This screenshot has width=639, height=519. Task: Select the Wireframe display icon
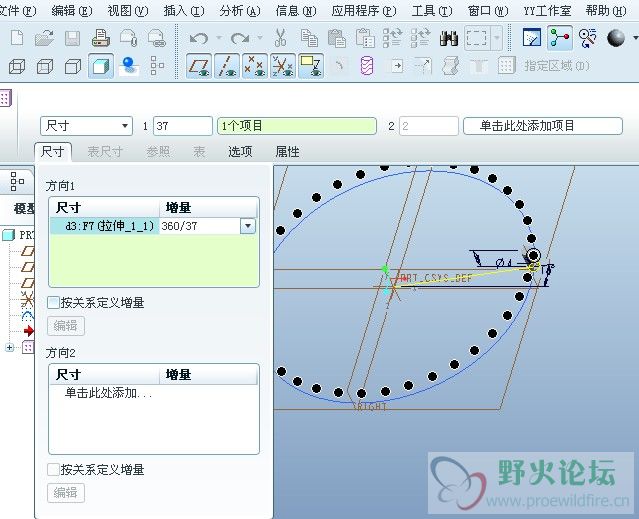pyautogui.click(x=17, y=66)
